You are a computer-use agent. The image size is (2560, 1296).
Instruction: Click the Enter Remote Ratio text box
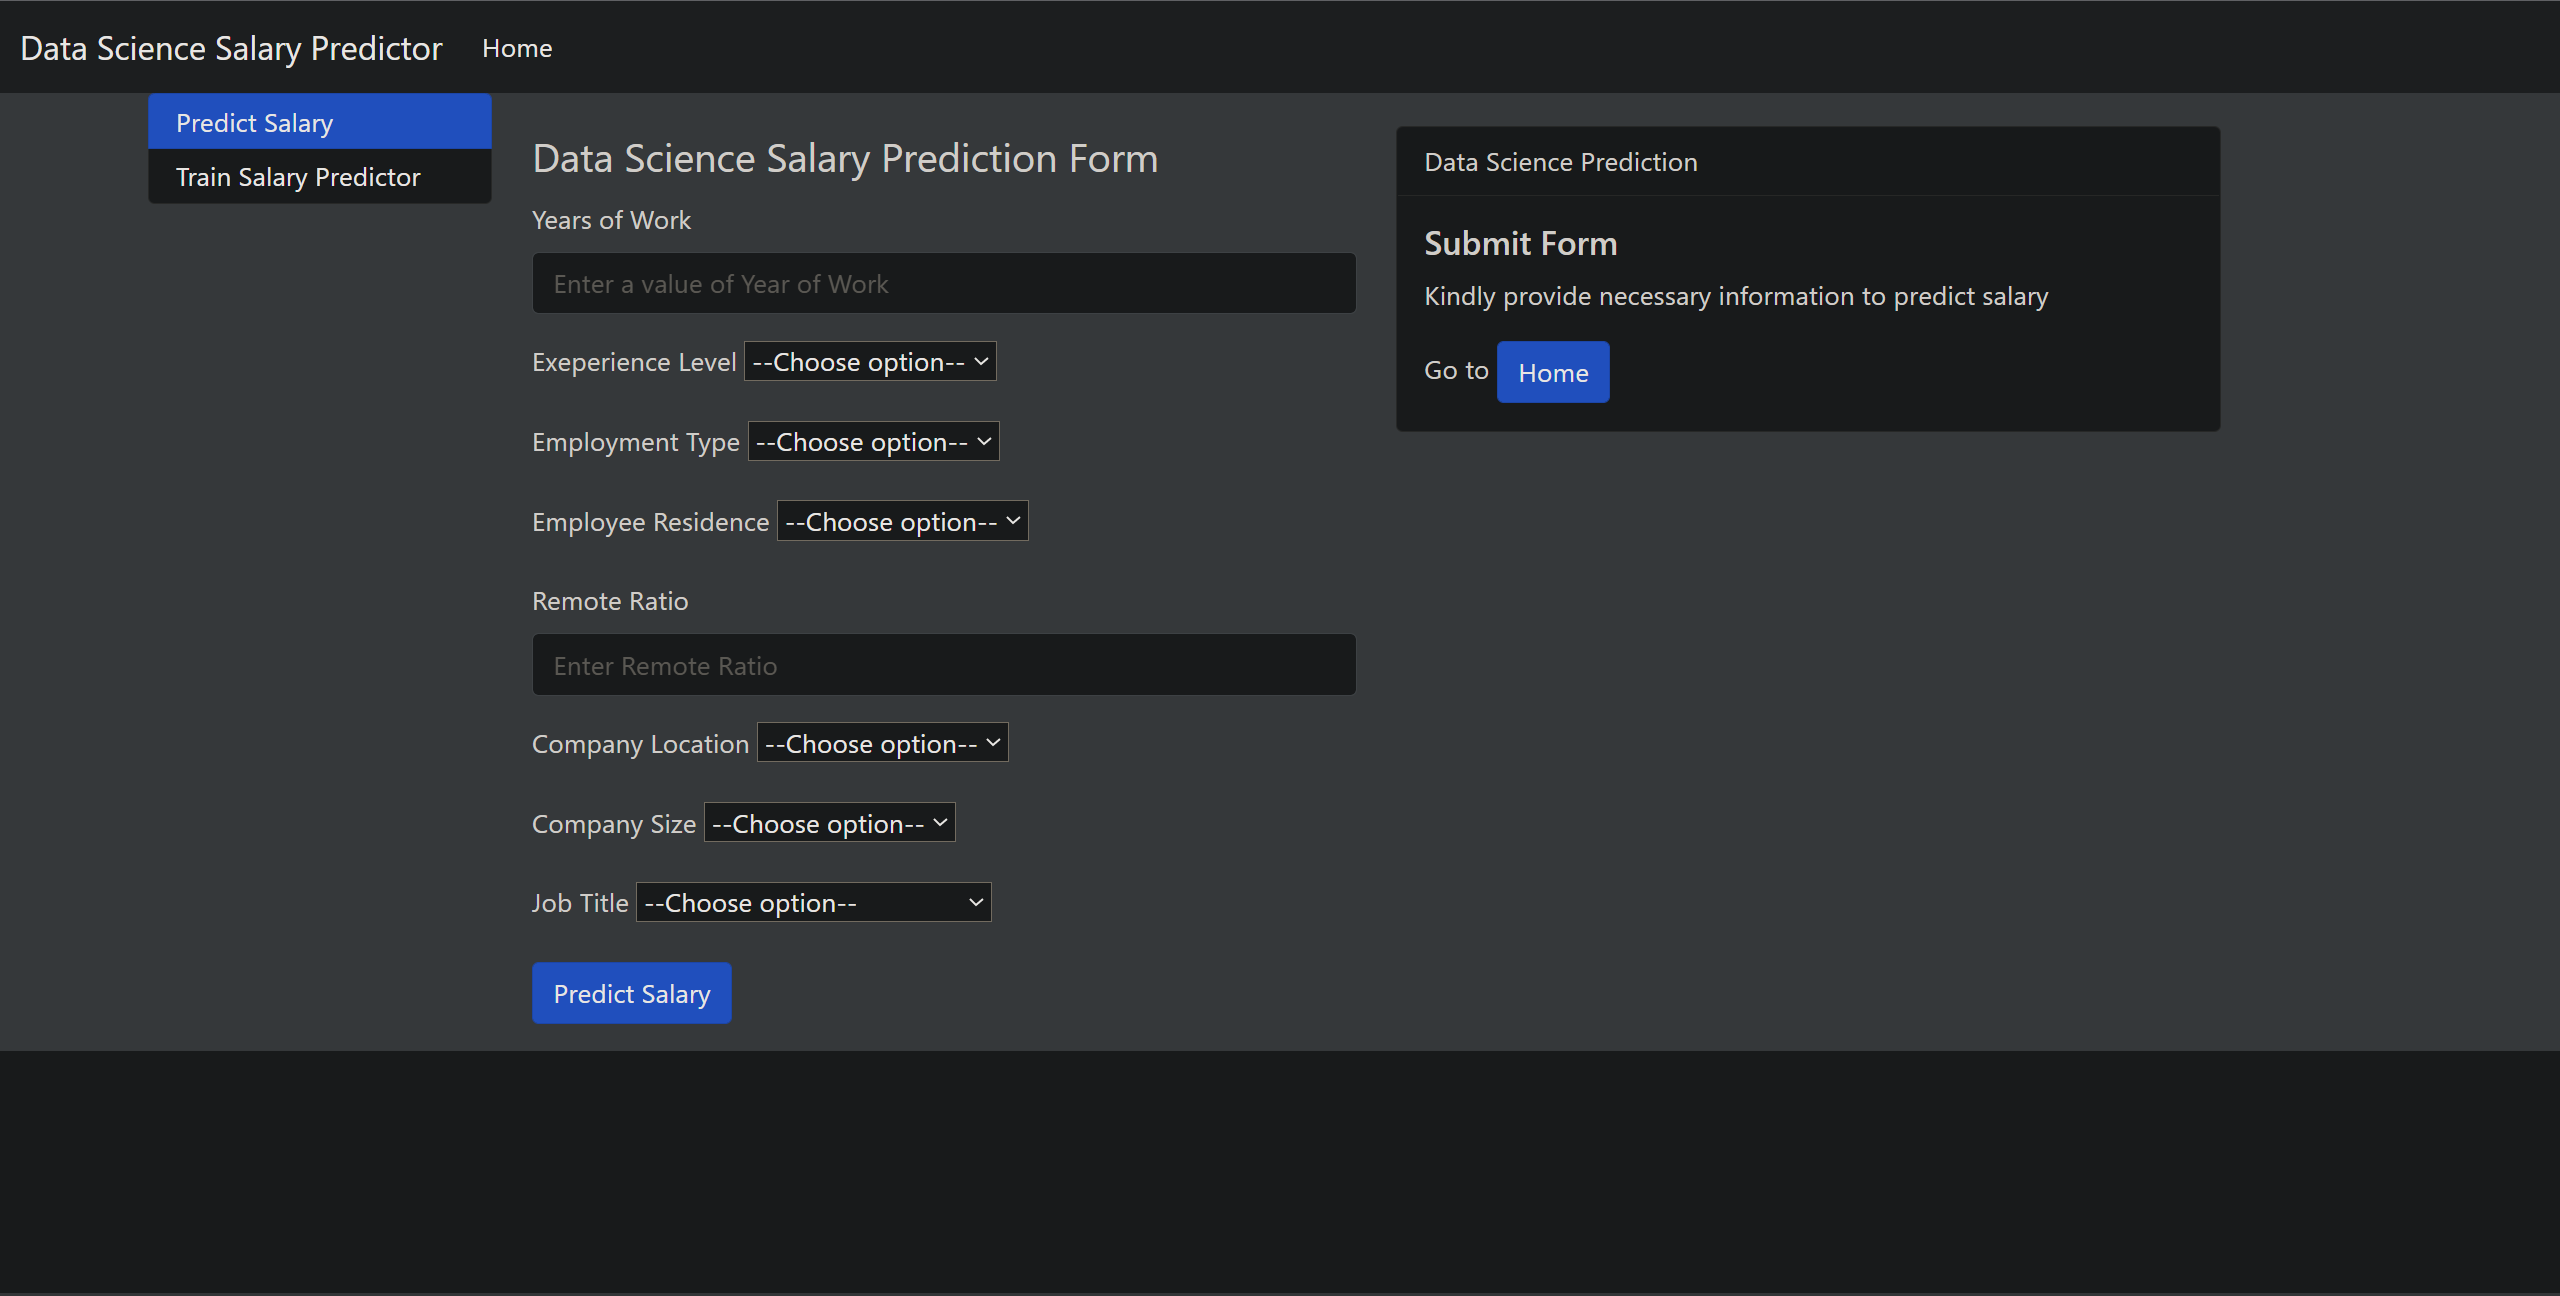[x=943, y=664]
